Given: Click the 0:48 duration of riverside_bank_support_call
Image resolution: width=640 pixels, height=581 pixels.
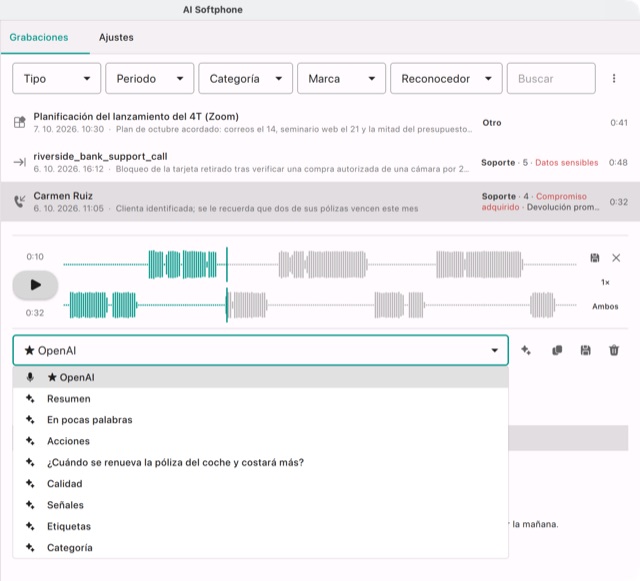Looking at the screenshot, I should 618,163.
